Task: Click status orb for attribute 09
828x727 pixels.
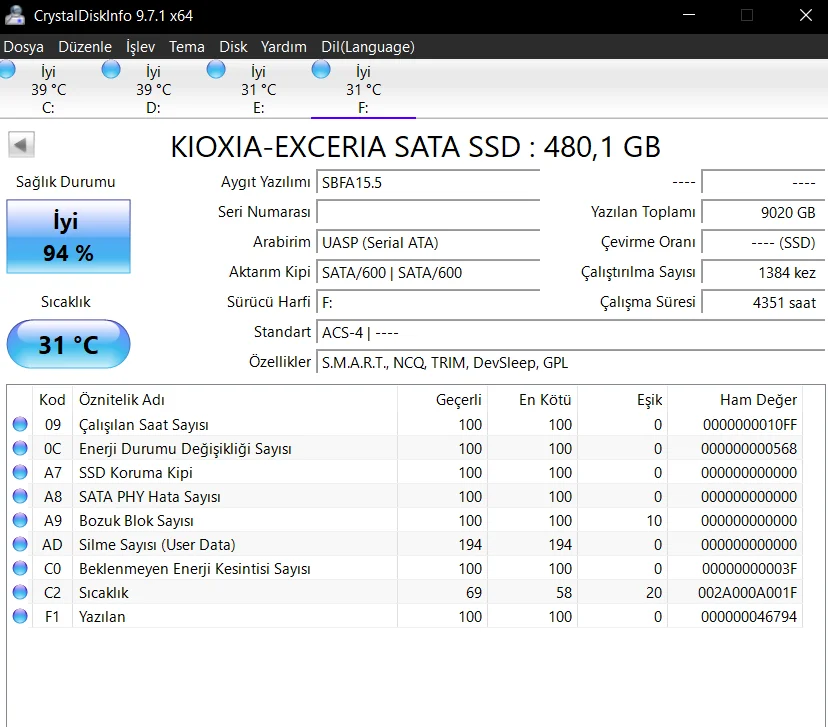Action: coord(20,424)
